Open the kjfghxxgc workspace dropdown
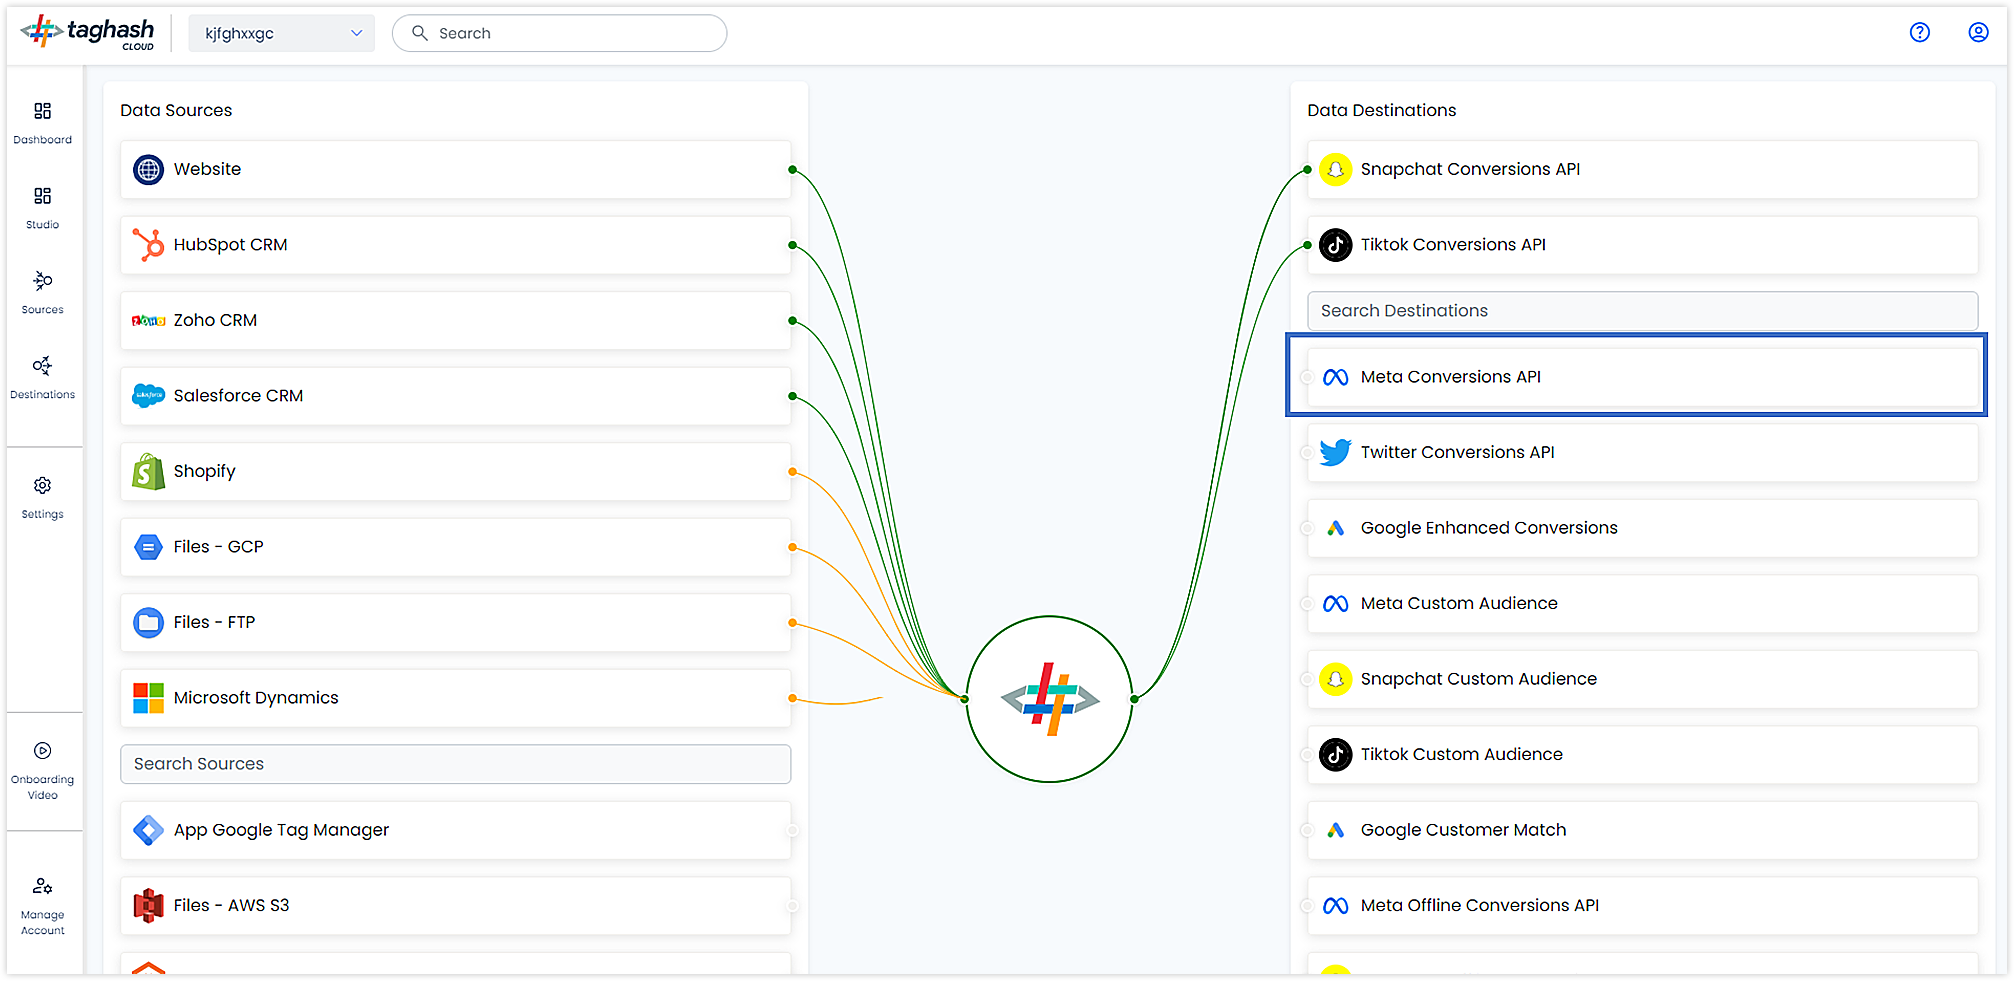The height and width of the screenshot is (981, 2014). click(282, 33)
